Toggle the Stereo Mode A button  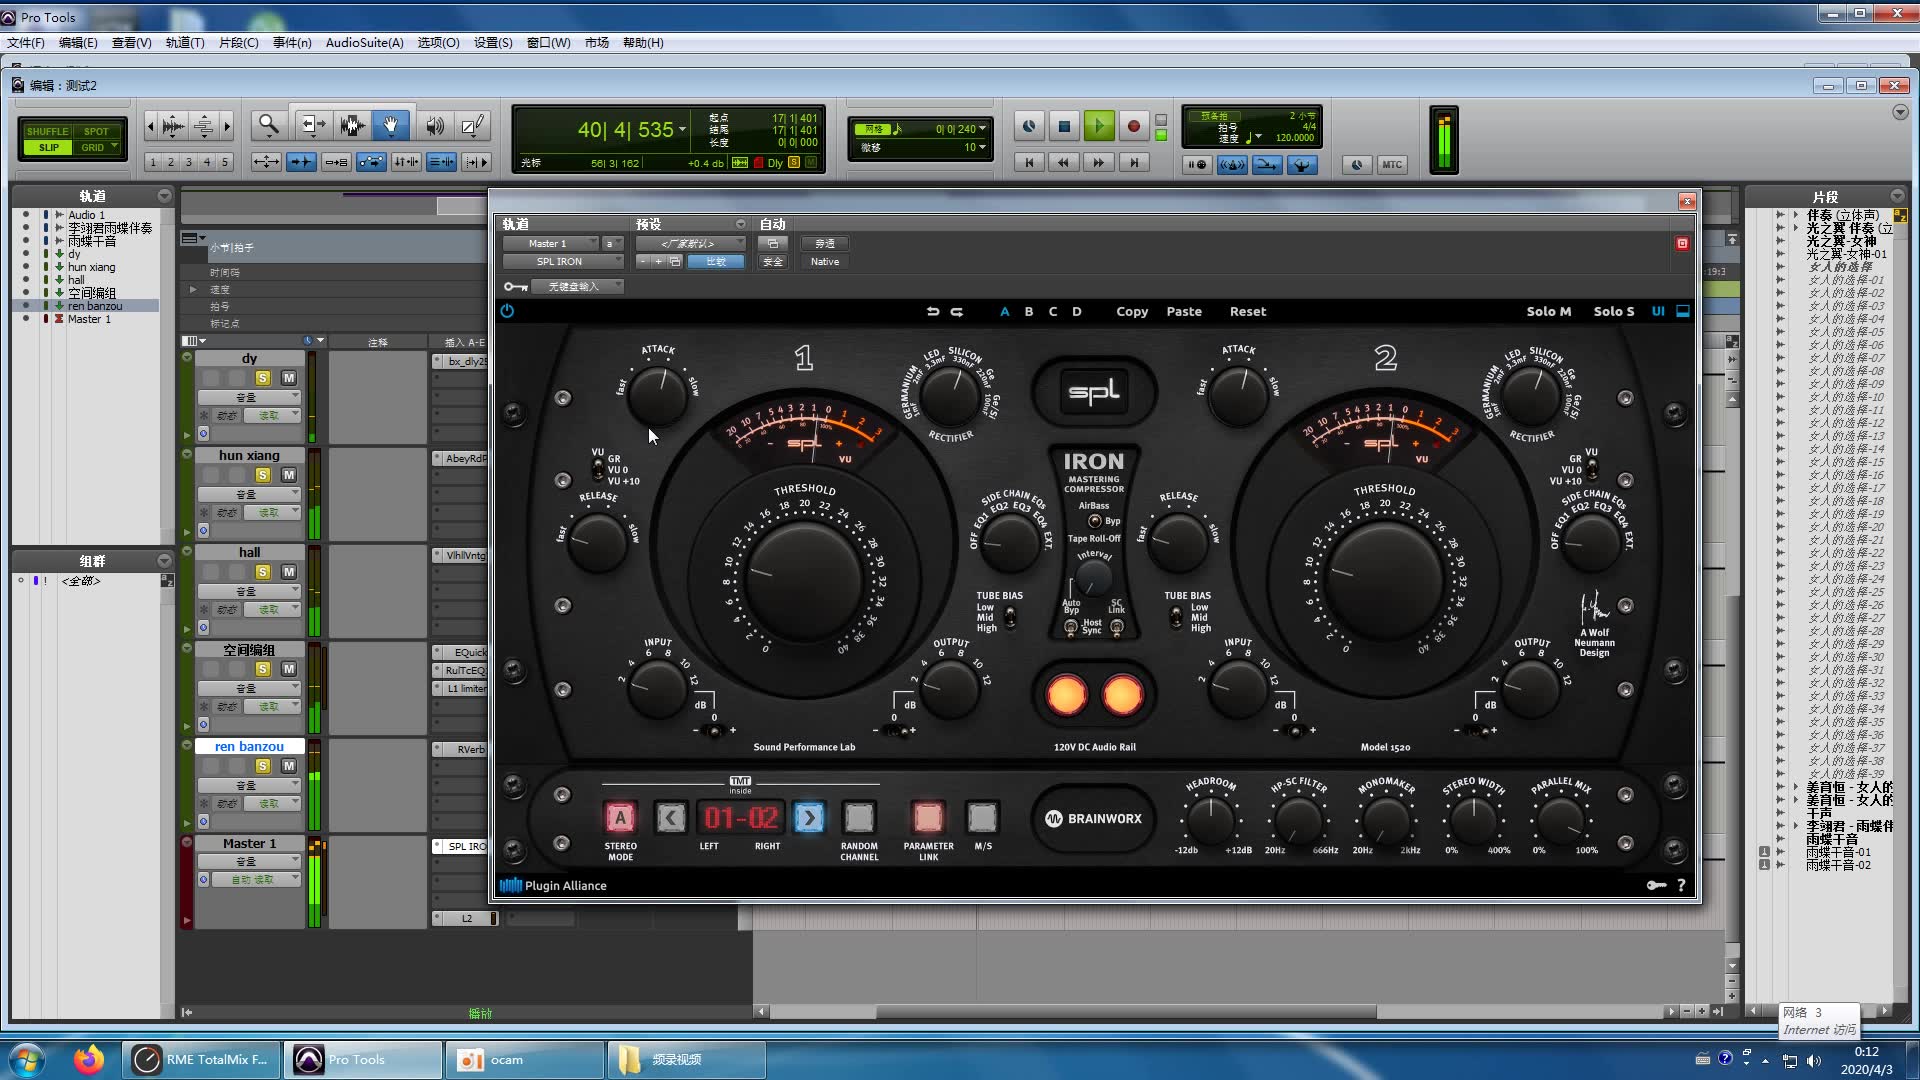coord(620,818)
